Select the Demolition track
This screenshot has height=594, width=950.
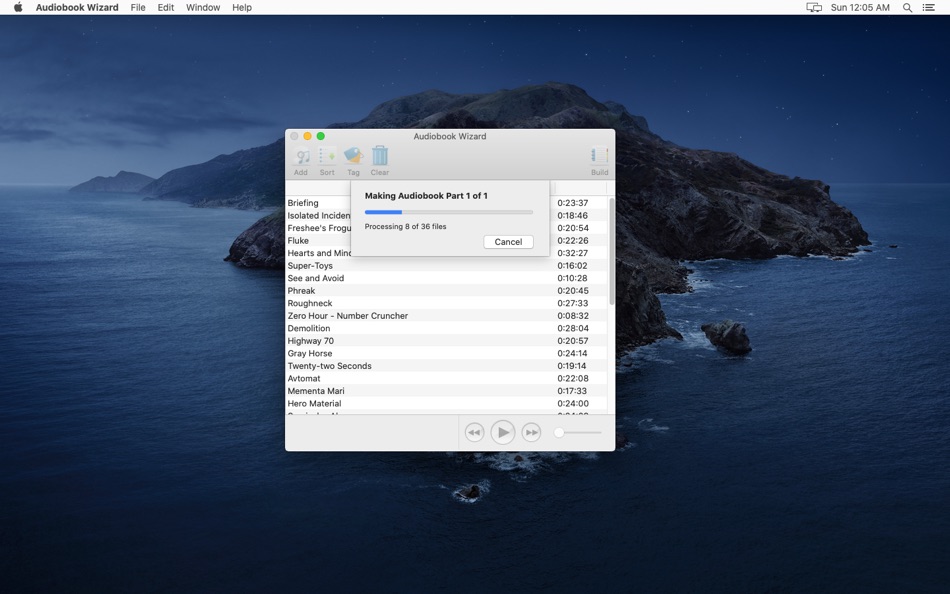click(x=447, y=329)
